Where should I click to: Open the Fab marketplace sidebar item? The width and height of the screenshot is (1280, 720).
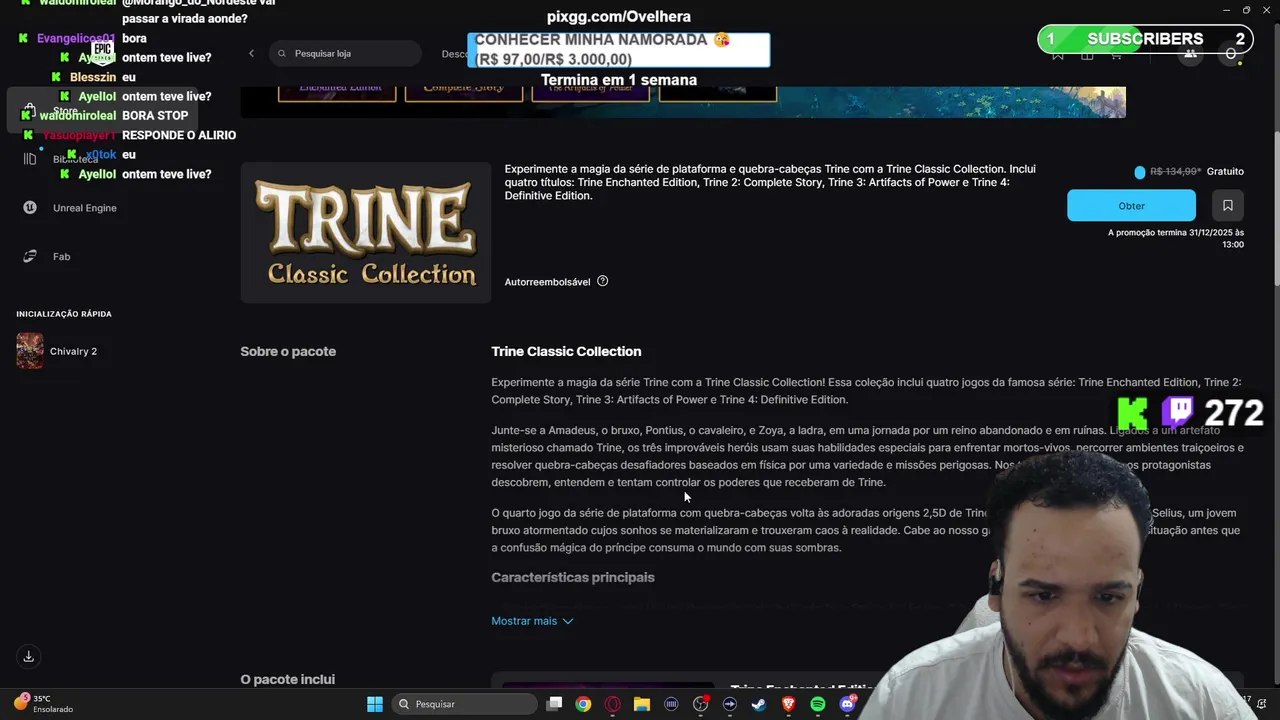(x=47, y=257)
